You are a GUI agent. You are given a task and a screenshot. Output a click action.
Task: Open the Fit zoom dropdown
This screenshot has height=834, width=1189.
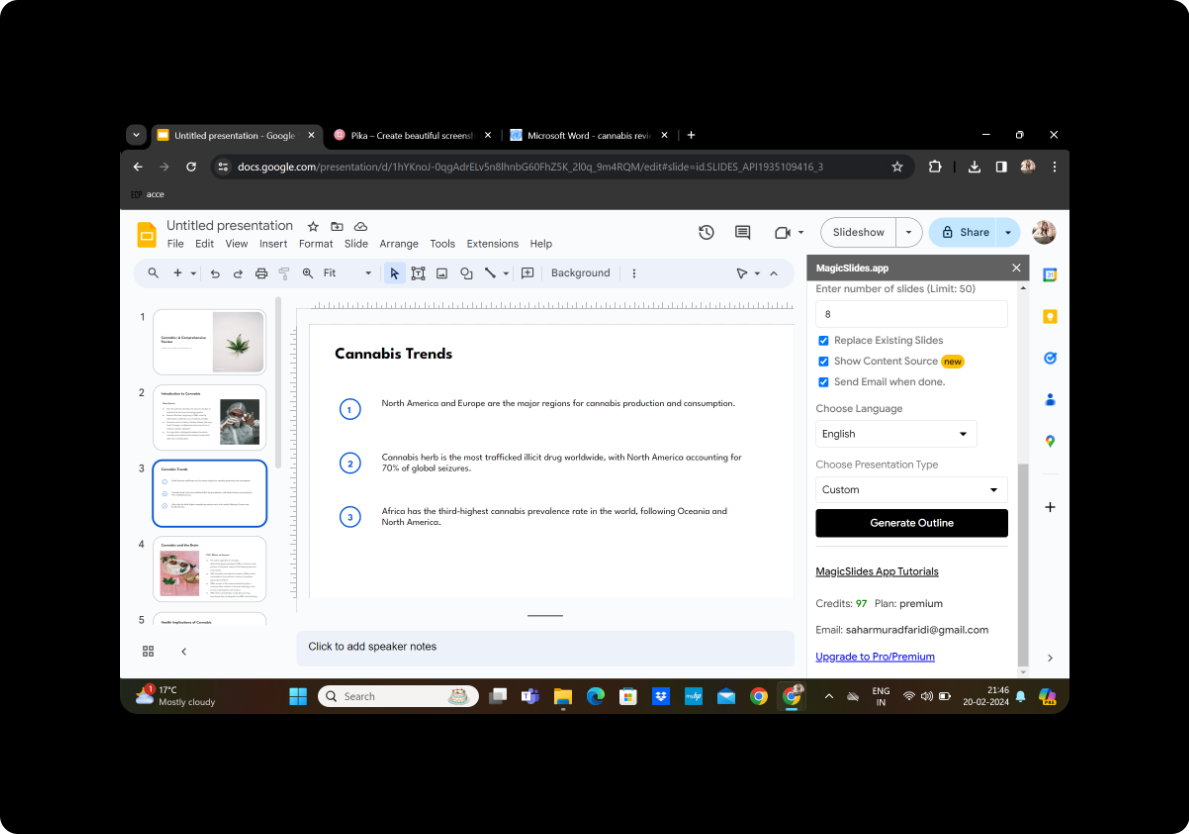click(x=347, y=273)
